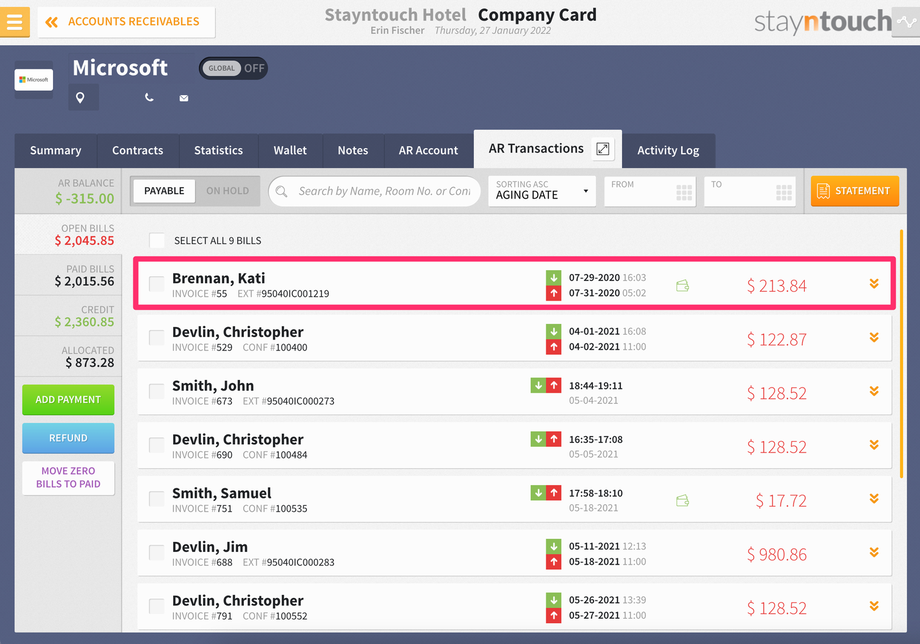Click red departure icon on Smith, John row

pyautogui.click(x=553, y=385)
